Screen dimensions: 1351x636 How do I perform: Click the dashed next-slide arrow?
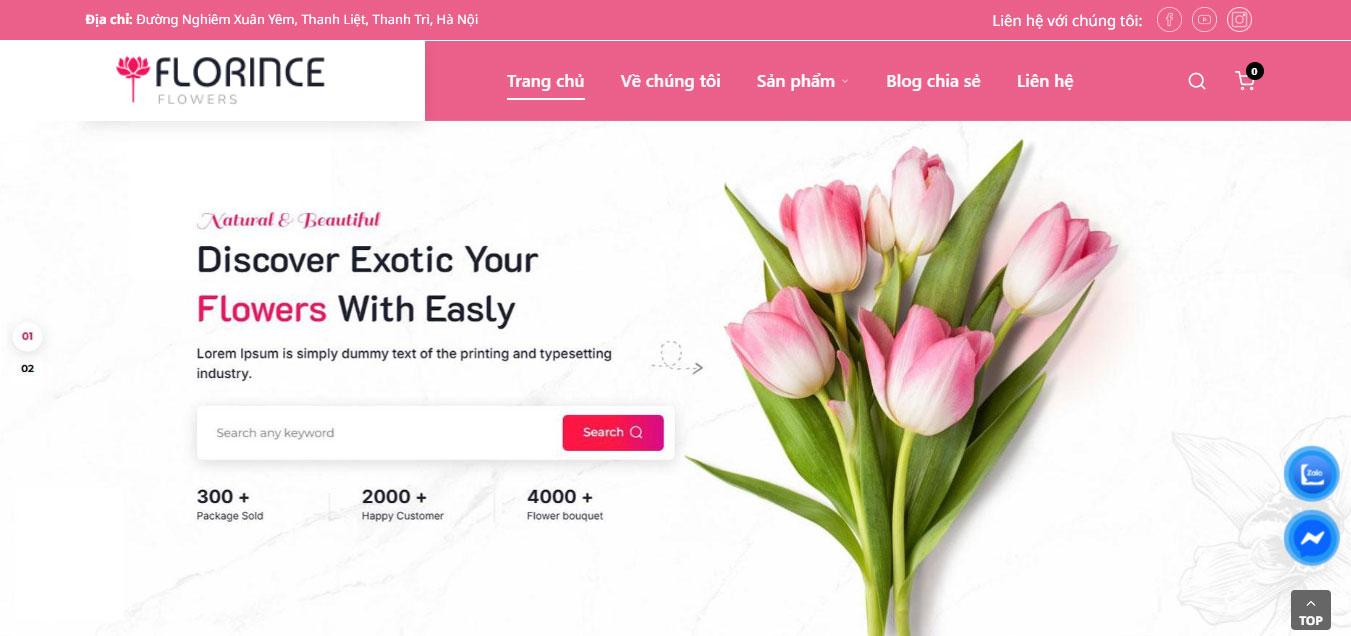677,359
